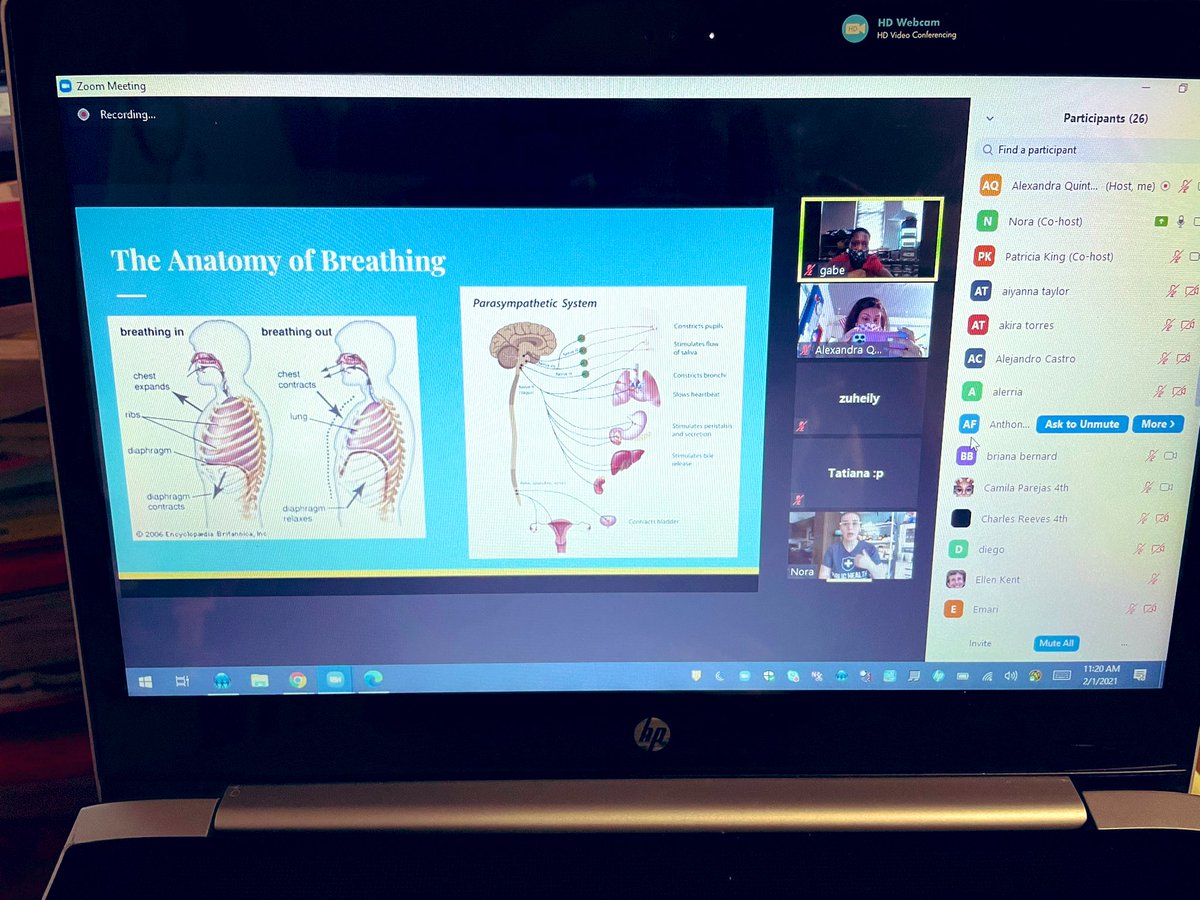Open Microsoft Edge from the taskbar

click(374, 679)
